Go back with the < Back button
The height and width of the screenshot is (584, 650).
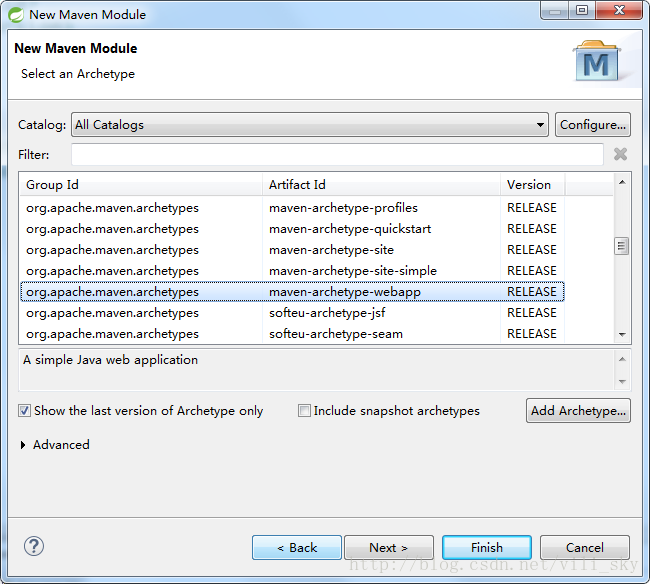point(297,548)
